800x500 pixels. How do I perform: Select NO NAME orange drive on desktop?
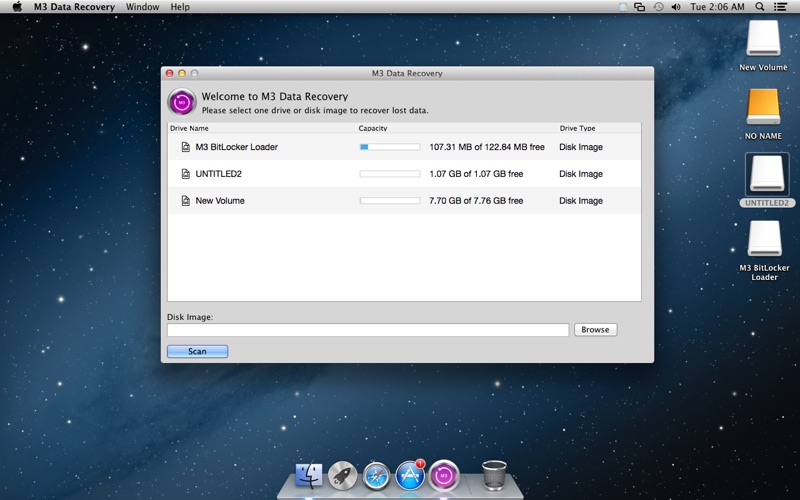coord(763,107)
